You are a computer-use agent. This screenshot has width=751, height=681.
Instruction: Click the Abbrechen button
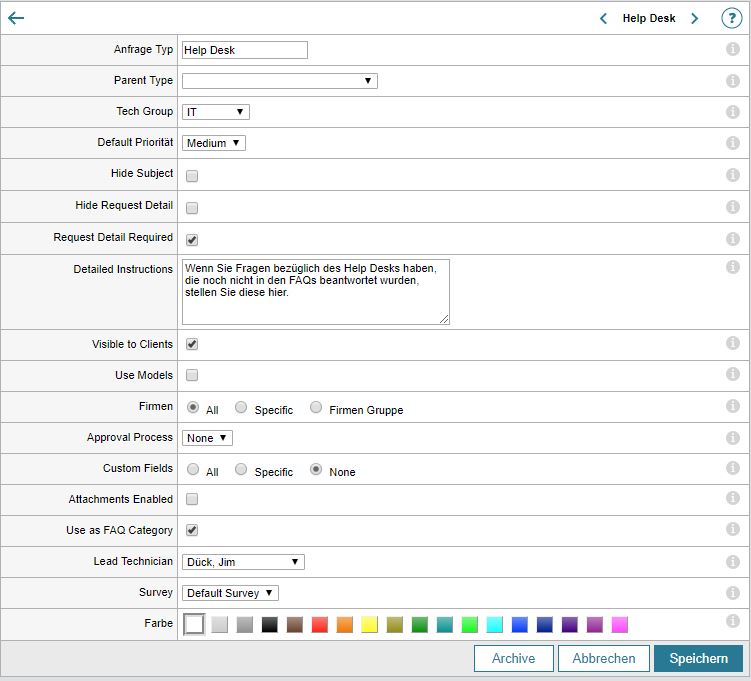pyautogui.click(x=603, y=658)
